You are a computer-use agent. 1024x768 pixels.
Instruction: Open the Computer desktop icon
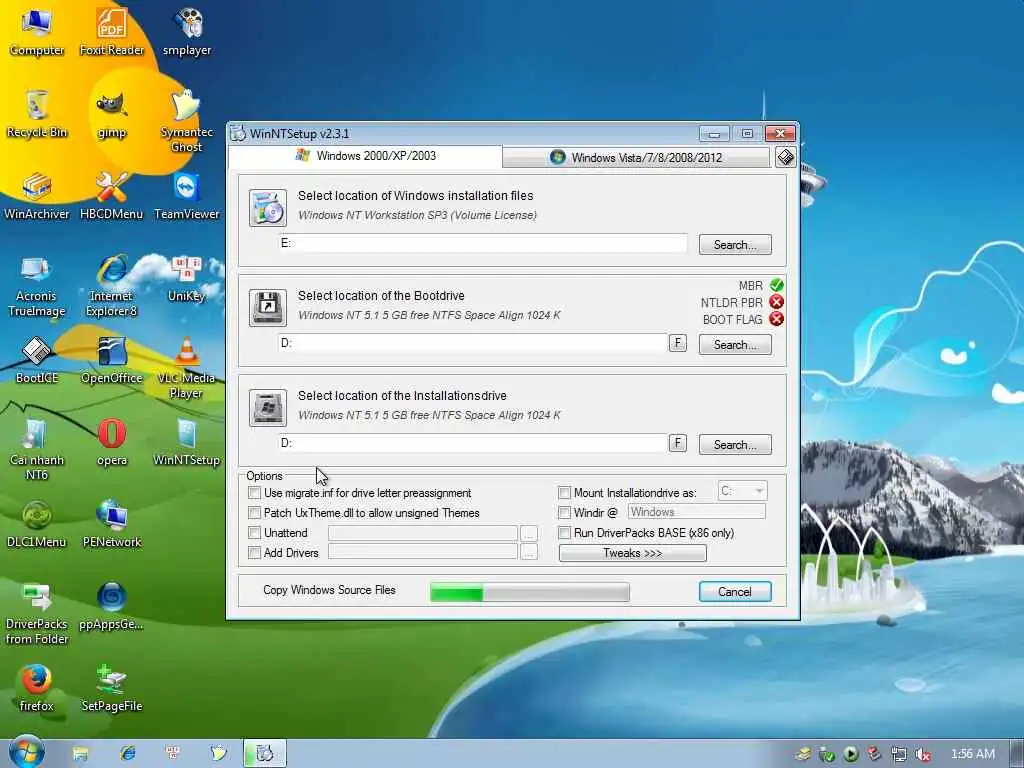click(37, 31)
